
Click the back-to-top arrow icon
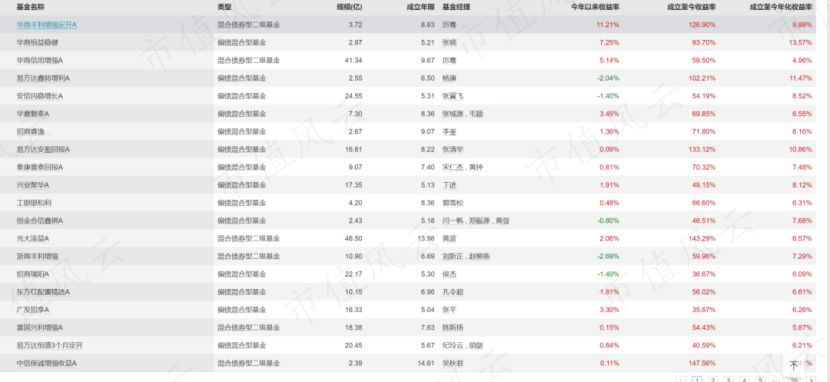coord(793,365)
